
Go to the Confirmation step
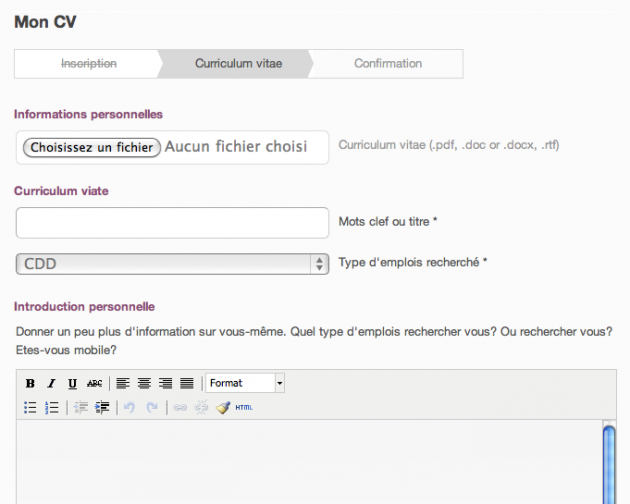(x=388, y=64)
